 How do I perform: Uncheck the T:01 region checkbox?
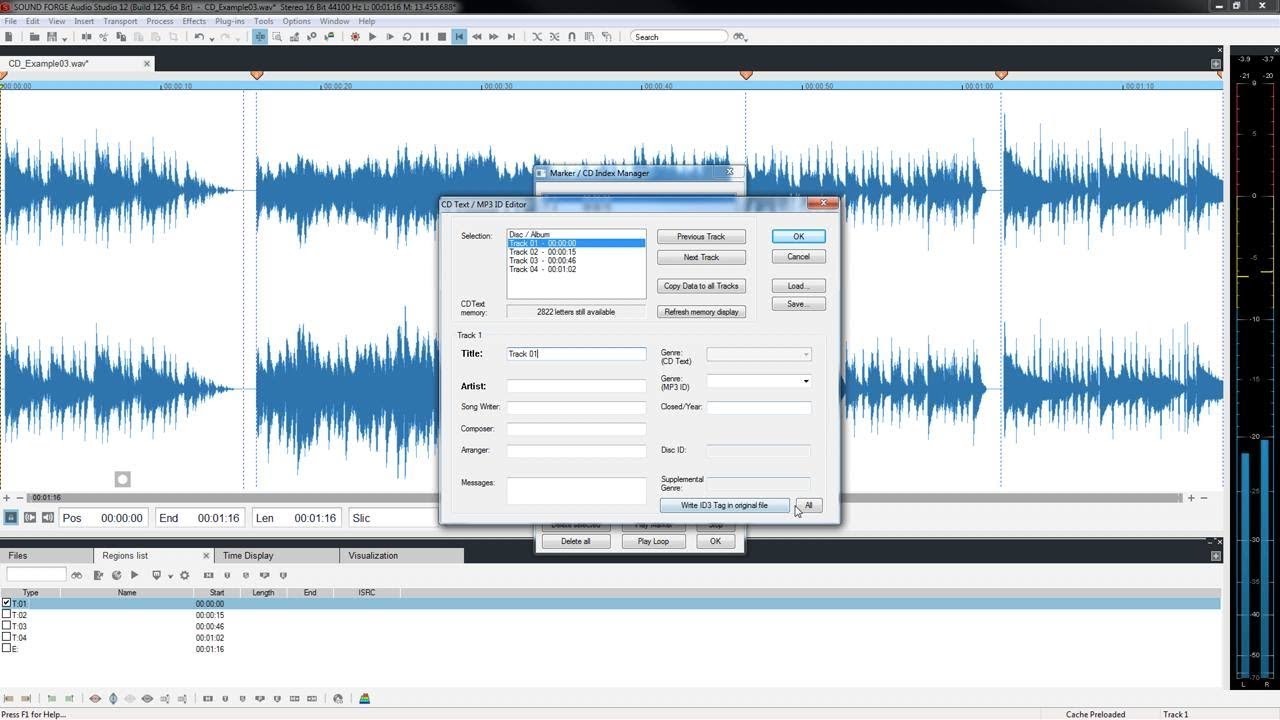[x=6, y=603]
